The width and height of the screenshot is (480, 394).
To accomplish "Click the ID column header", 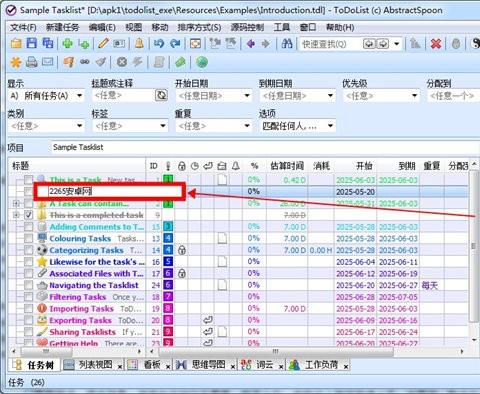I will 154,166.
